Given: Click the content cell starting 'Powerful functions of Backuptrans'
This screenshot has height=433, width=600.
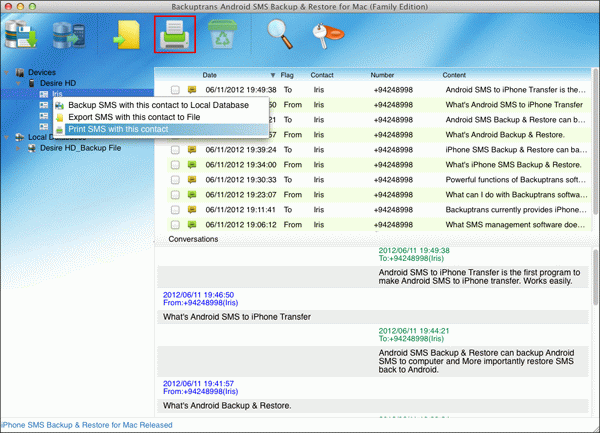Looking at the screenshot, I should (x=515, y=180).
